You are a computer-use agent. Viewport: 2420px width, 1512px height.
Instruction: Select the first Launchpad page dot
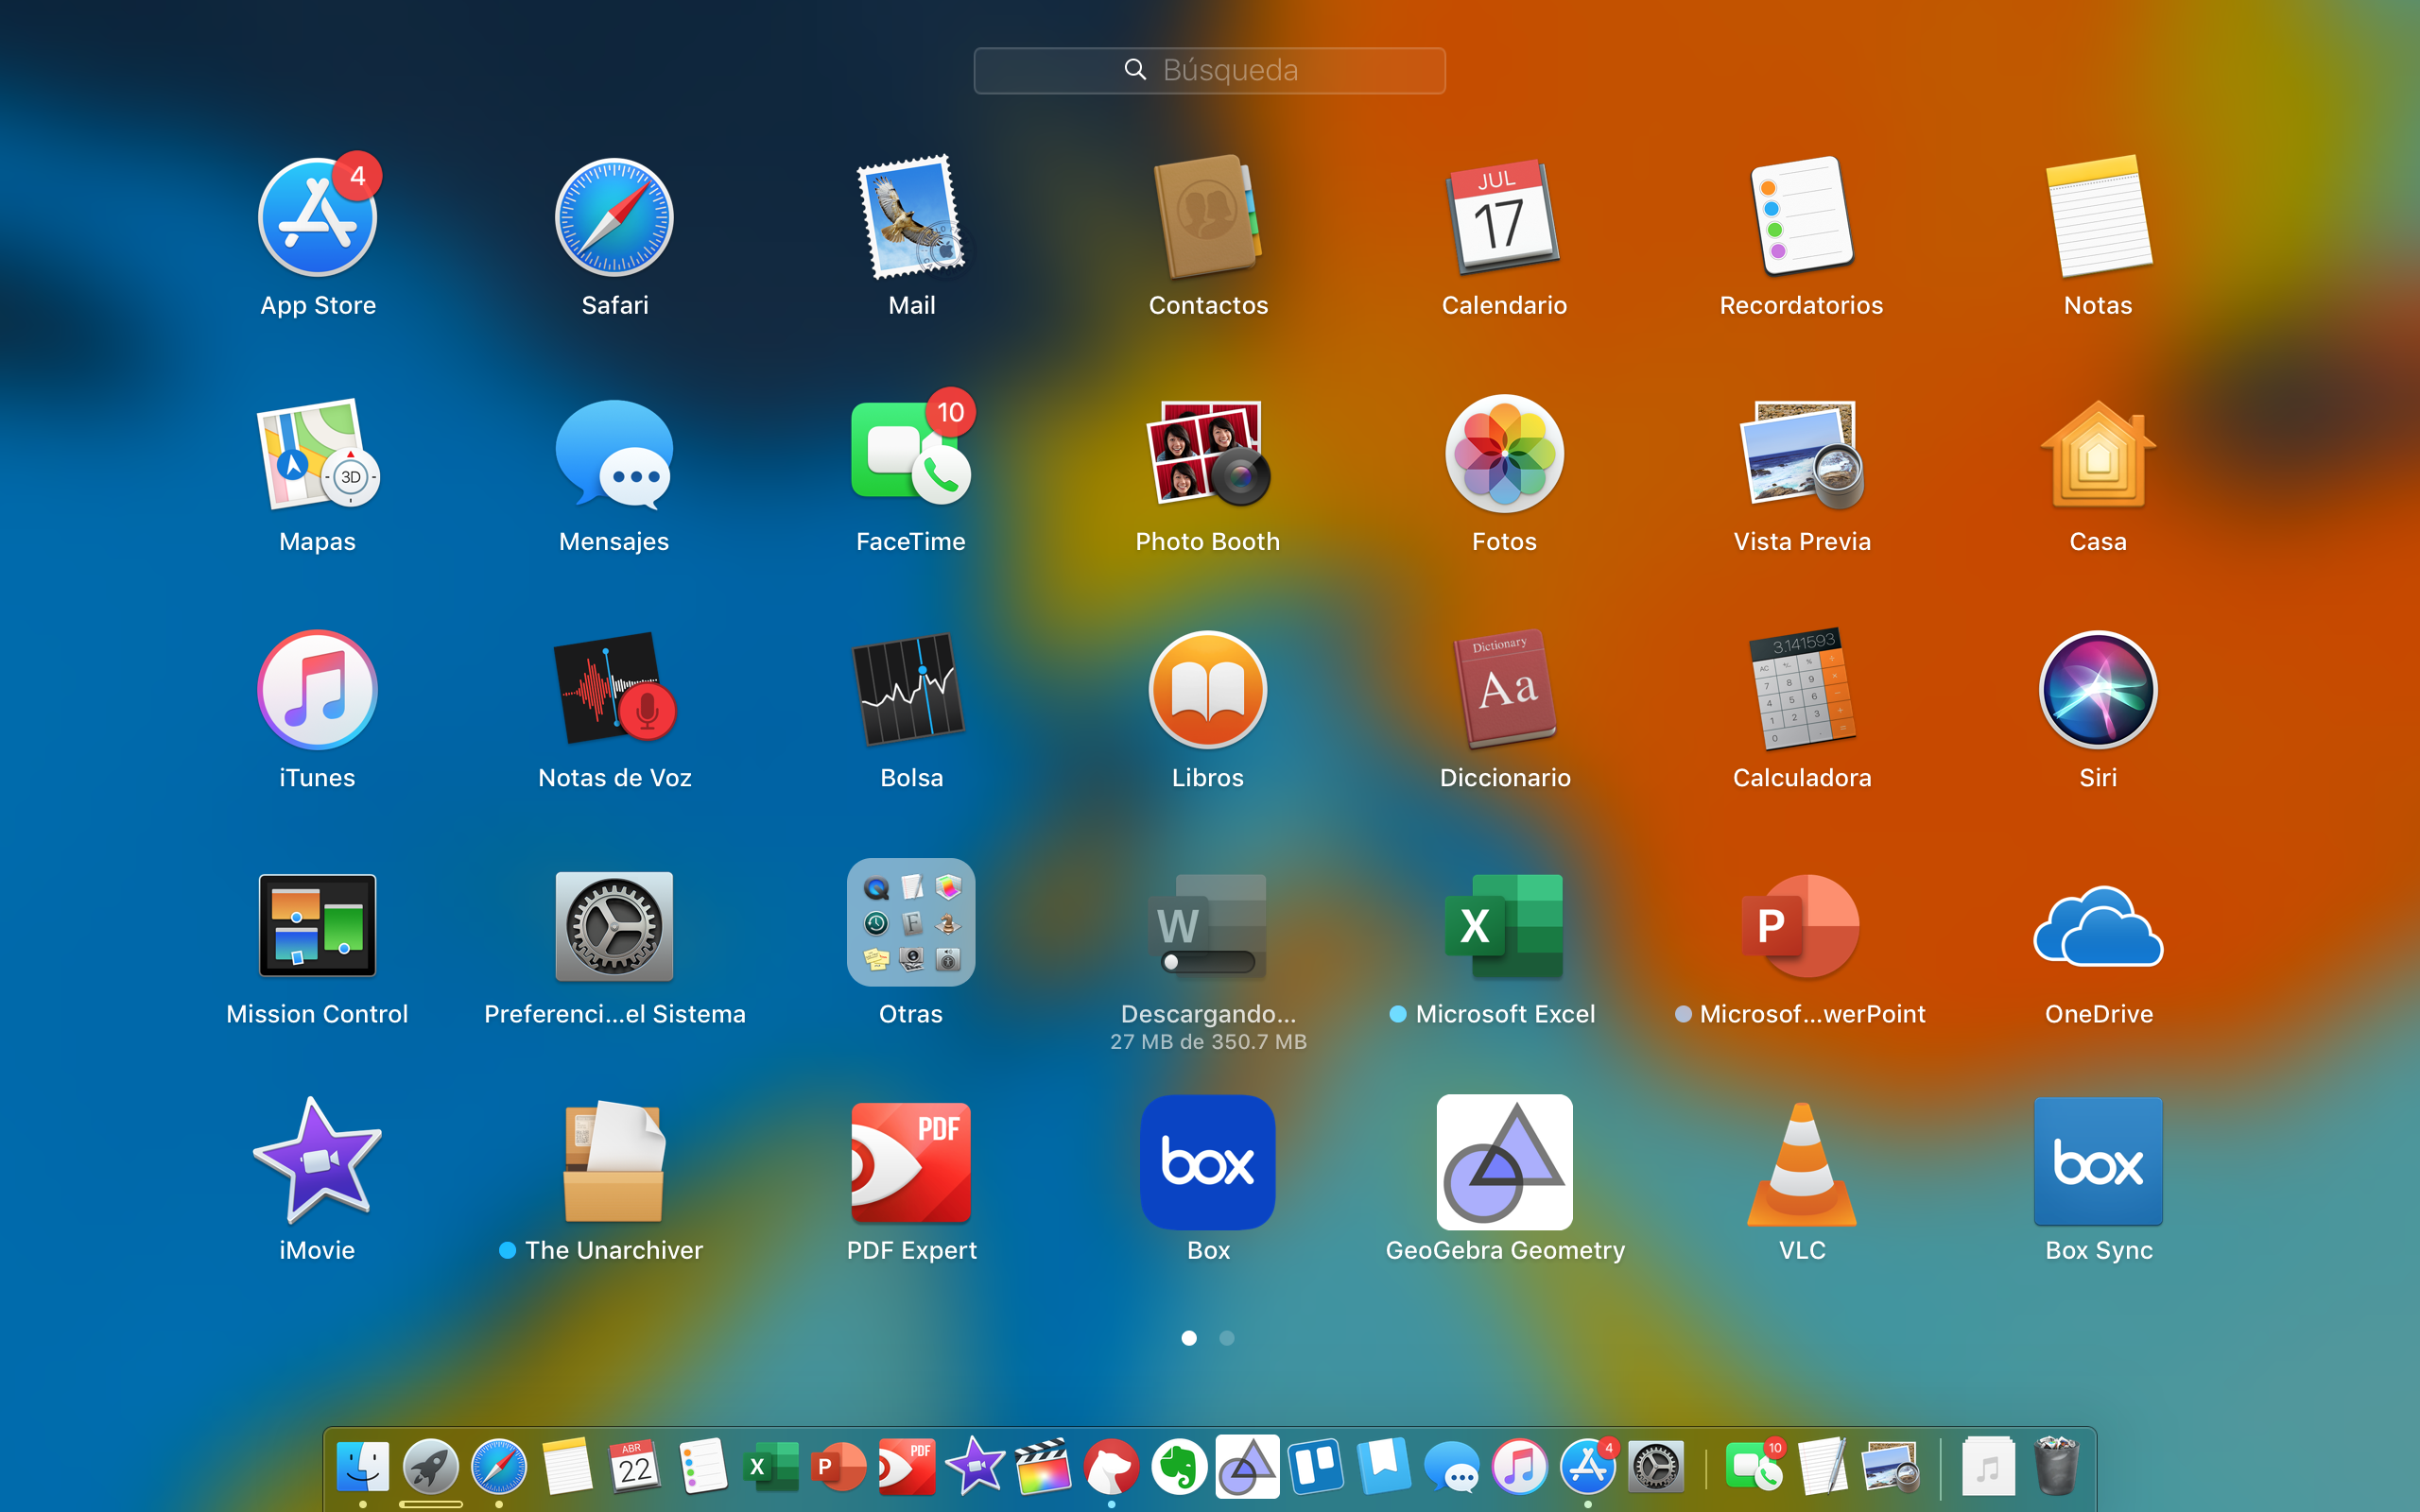1189,1338
